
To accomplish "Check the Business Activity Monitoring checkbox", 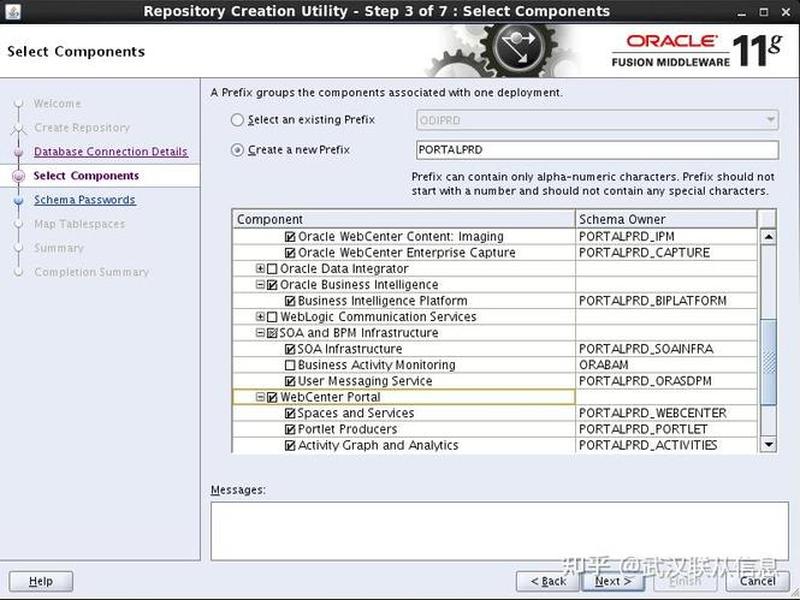I will 290,365.
